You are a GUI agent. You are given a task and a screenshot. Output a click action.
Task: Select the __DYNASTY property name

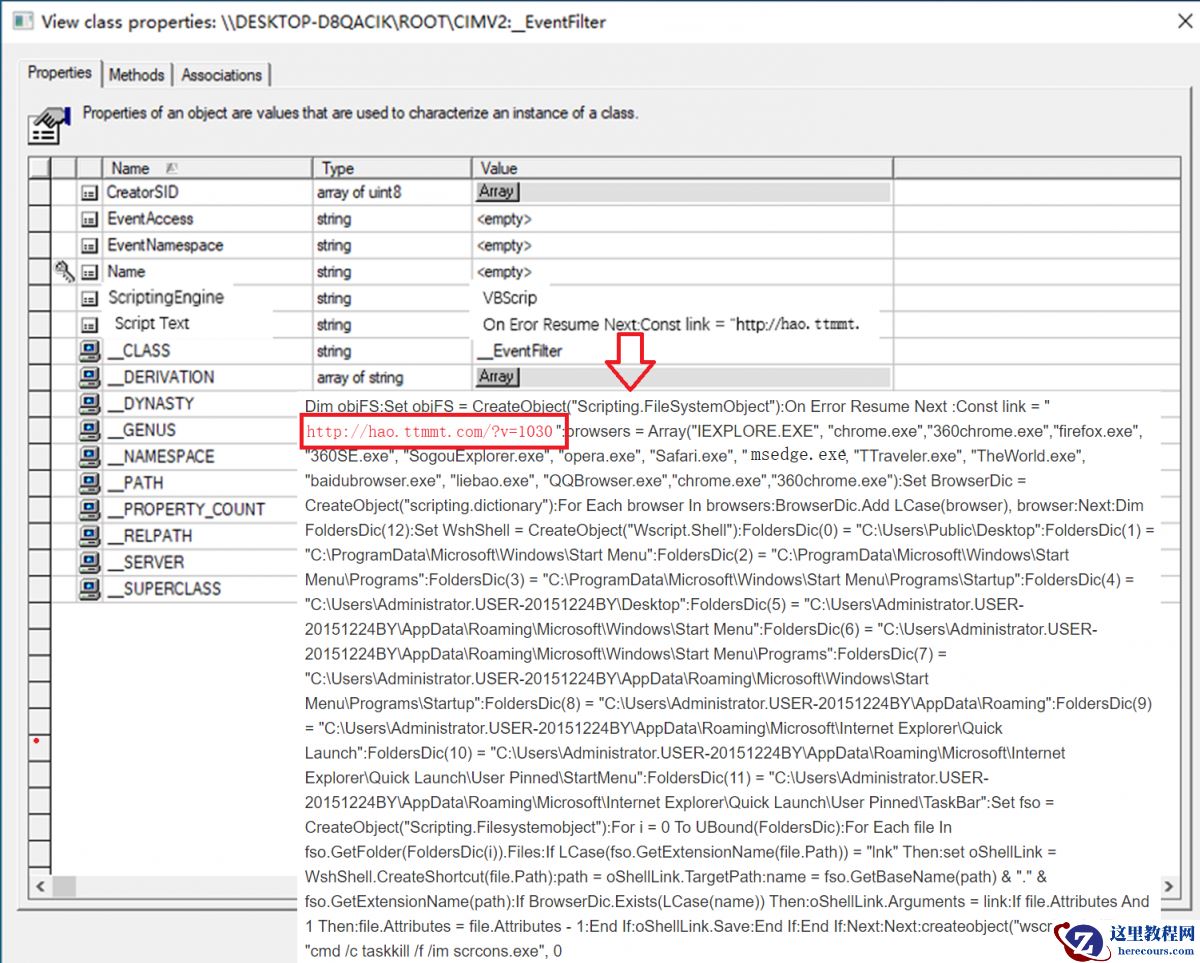click(151, 403)
